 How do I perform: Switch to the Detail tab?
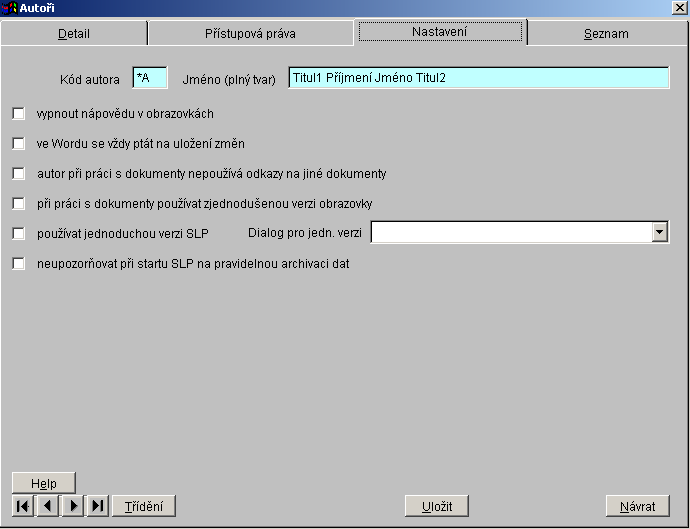click(x=74, y=34)
